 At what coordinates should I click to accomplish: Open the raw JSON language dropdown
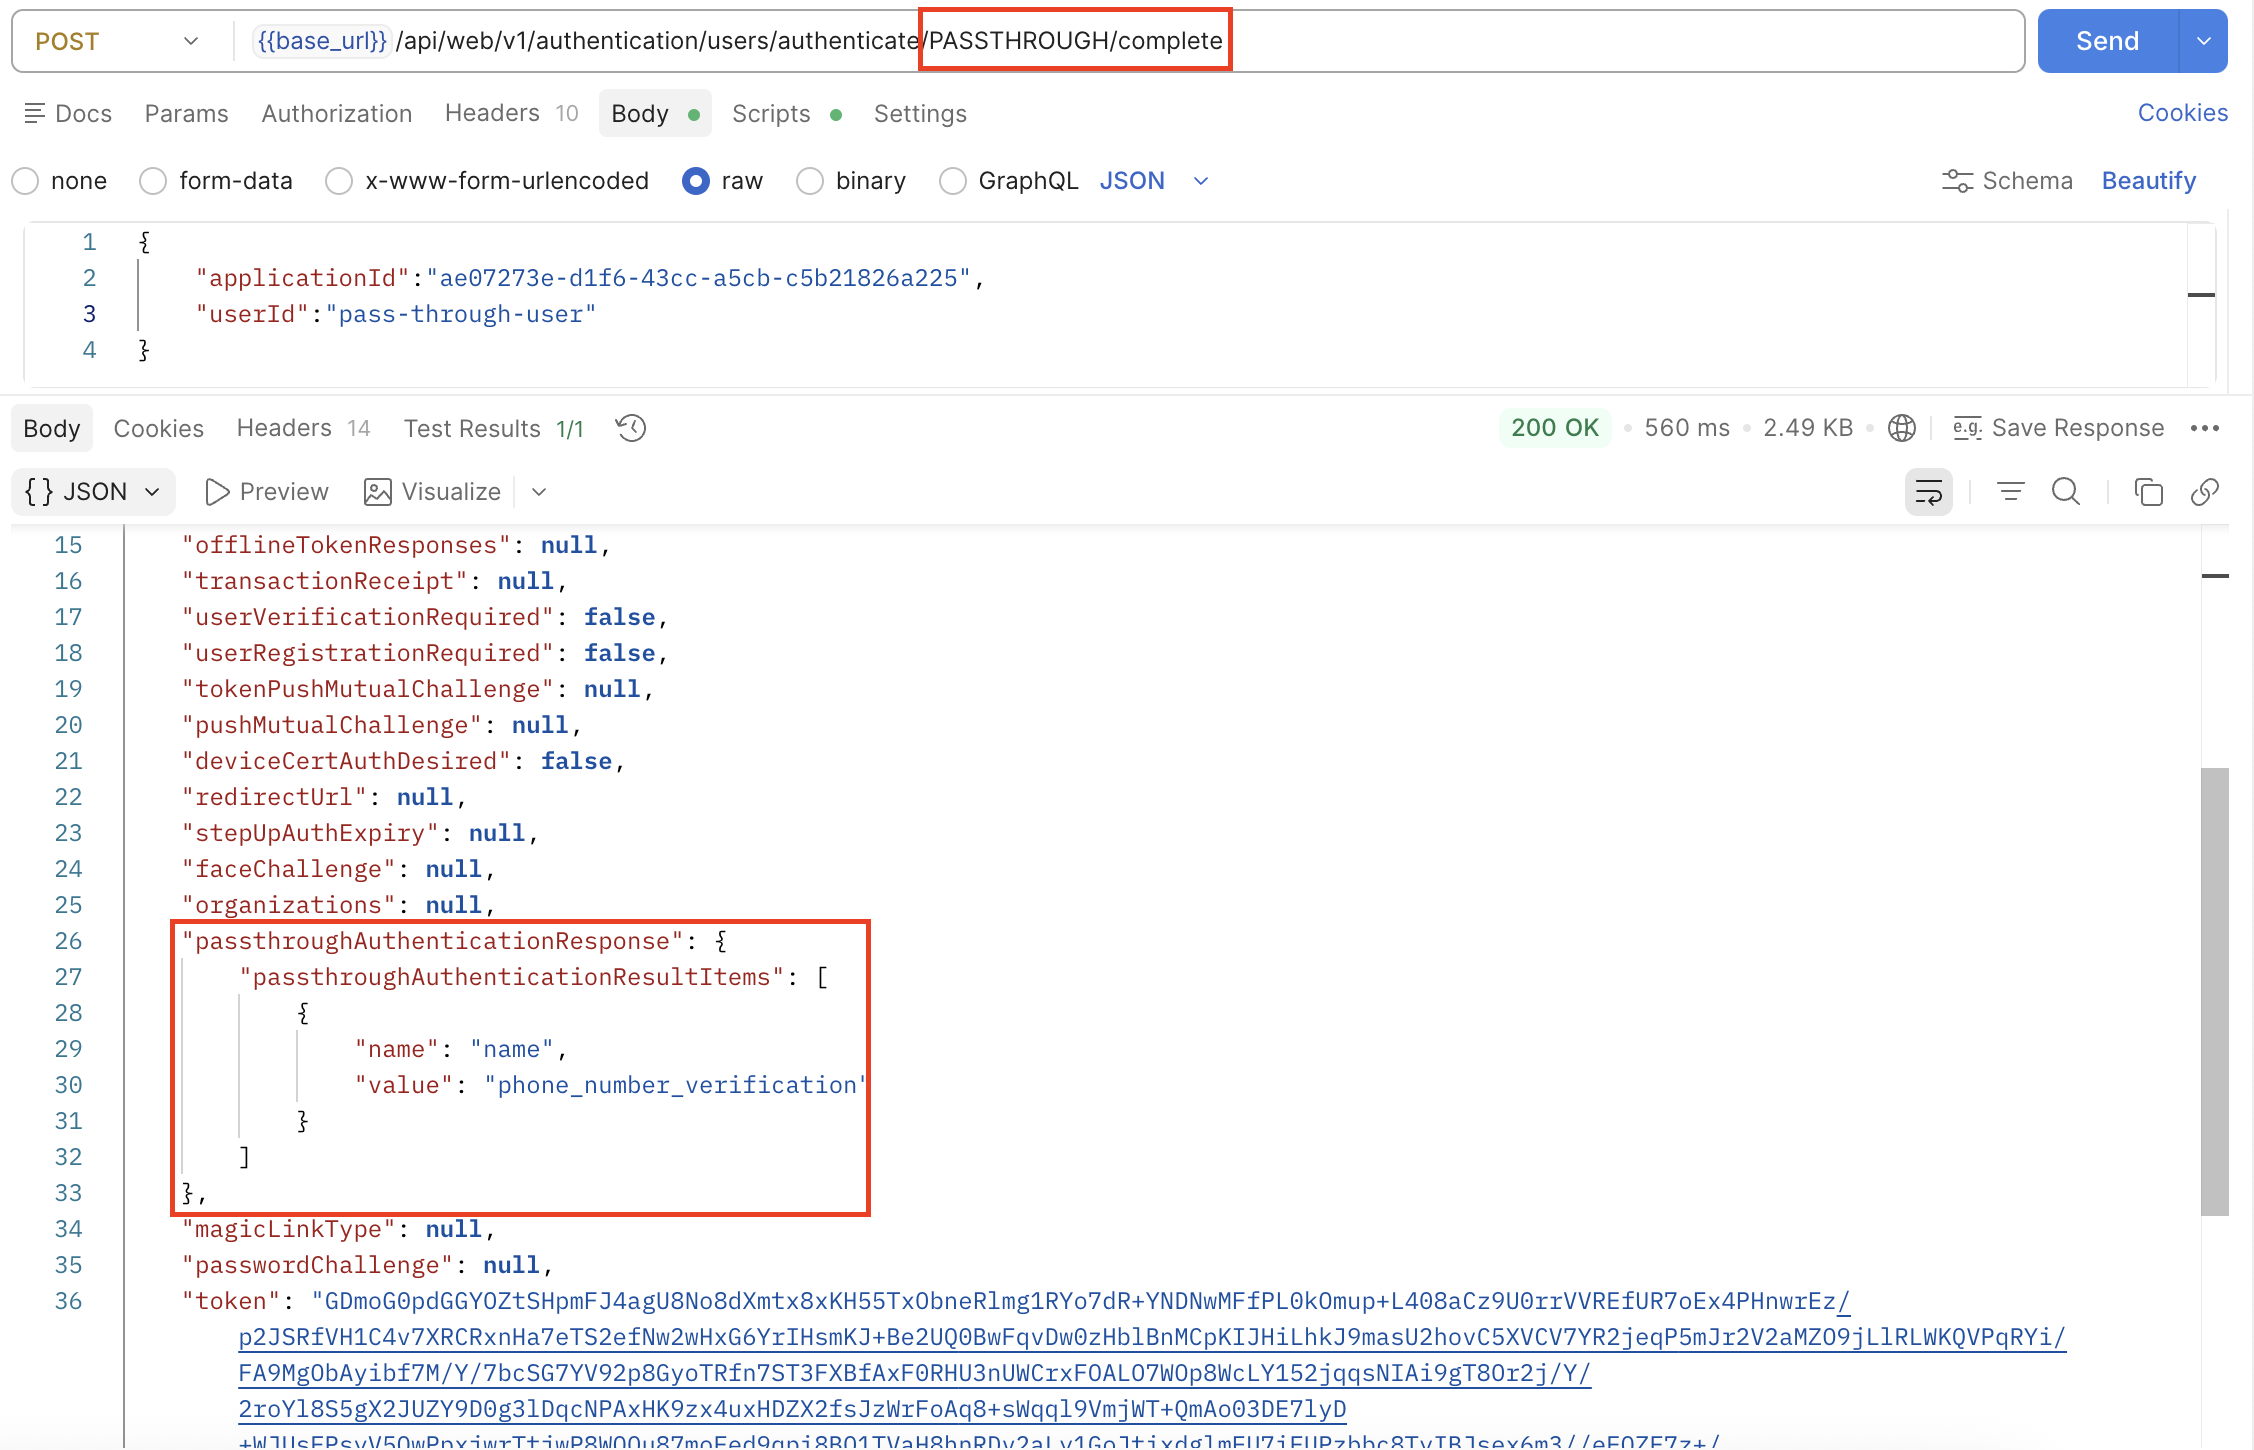point(1155,181)
